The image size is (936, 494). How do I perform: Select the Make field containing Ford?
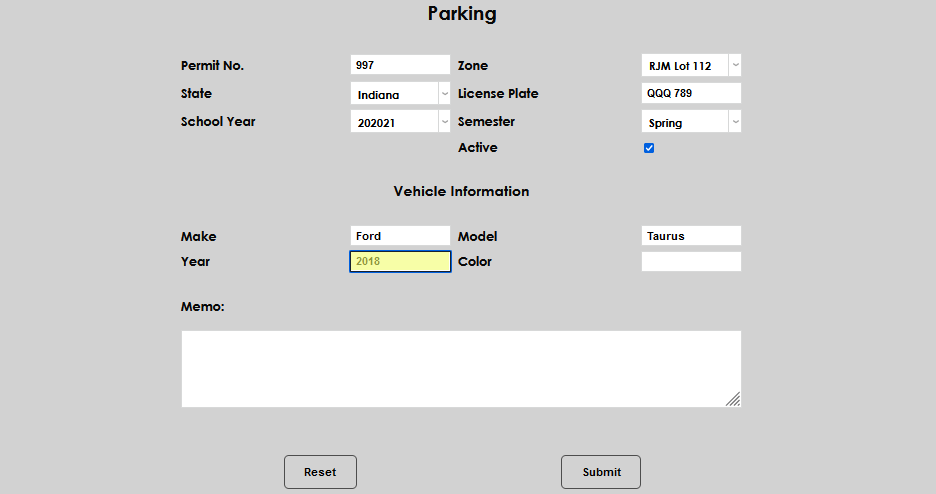400,236
